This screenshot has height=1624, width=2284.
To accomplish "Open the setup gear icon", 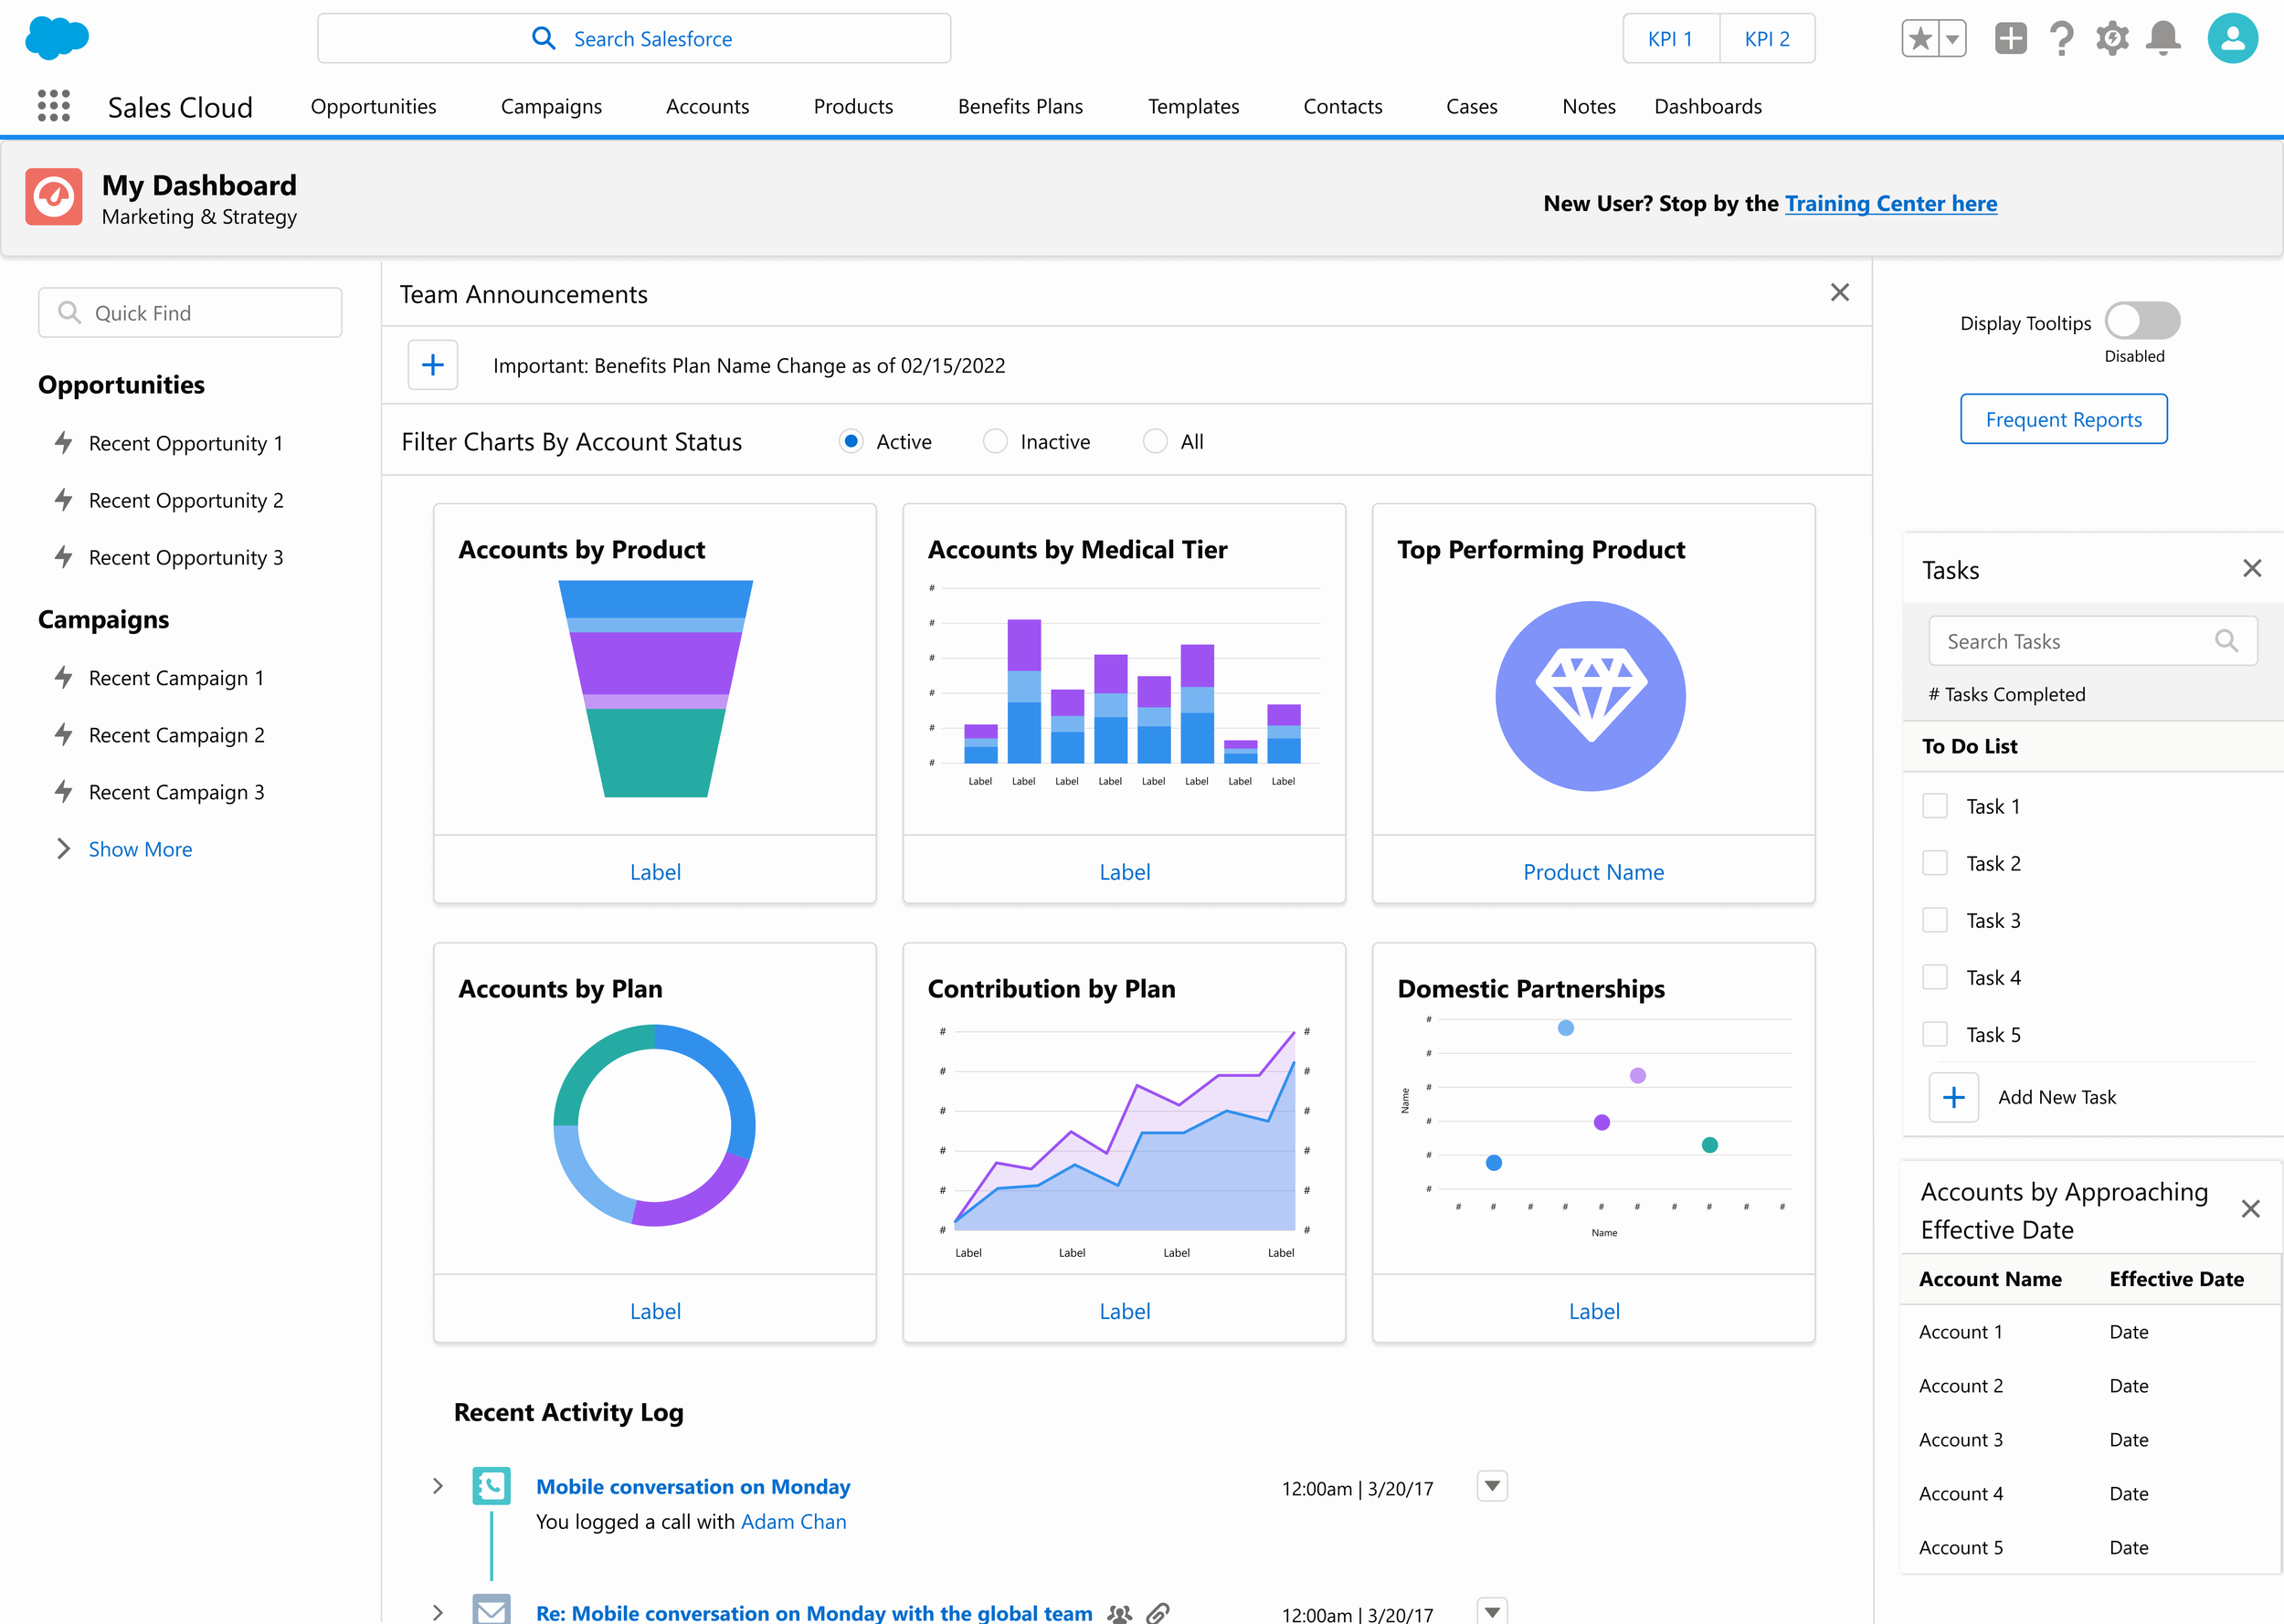I will (2112, 39).
